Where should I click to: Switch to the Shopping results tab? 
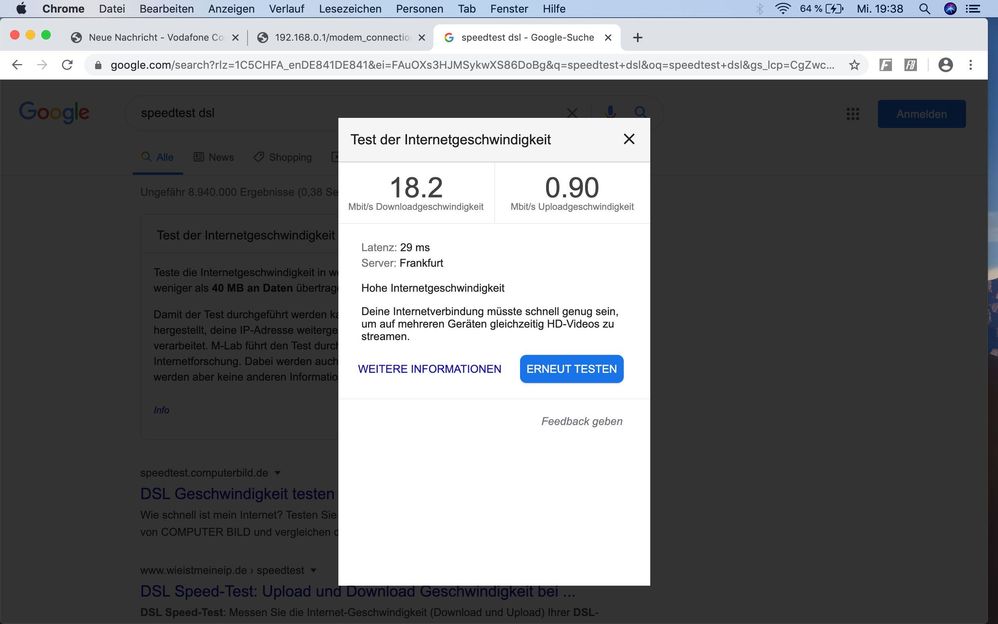(283, 157)
